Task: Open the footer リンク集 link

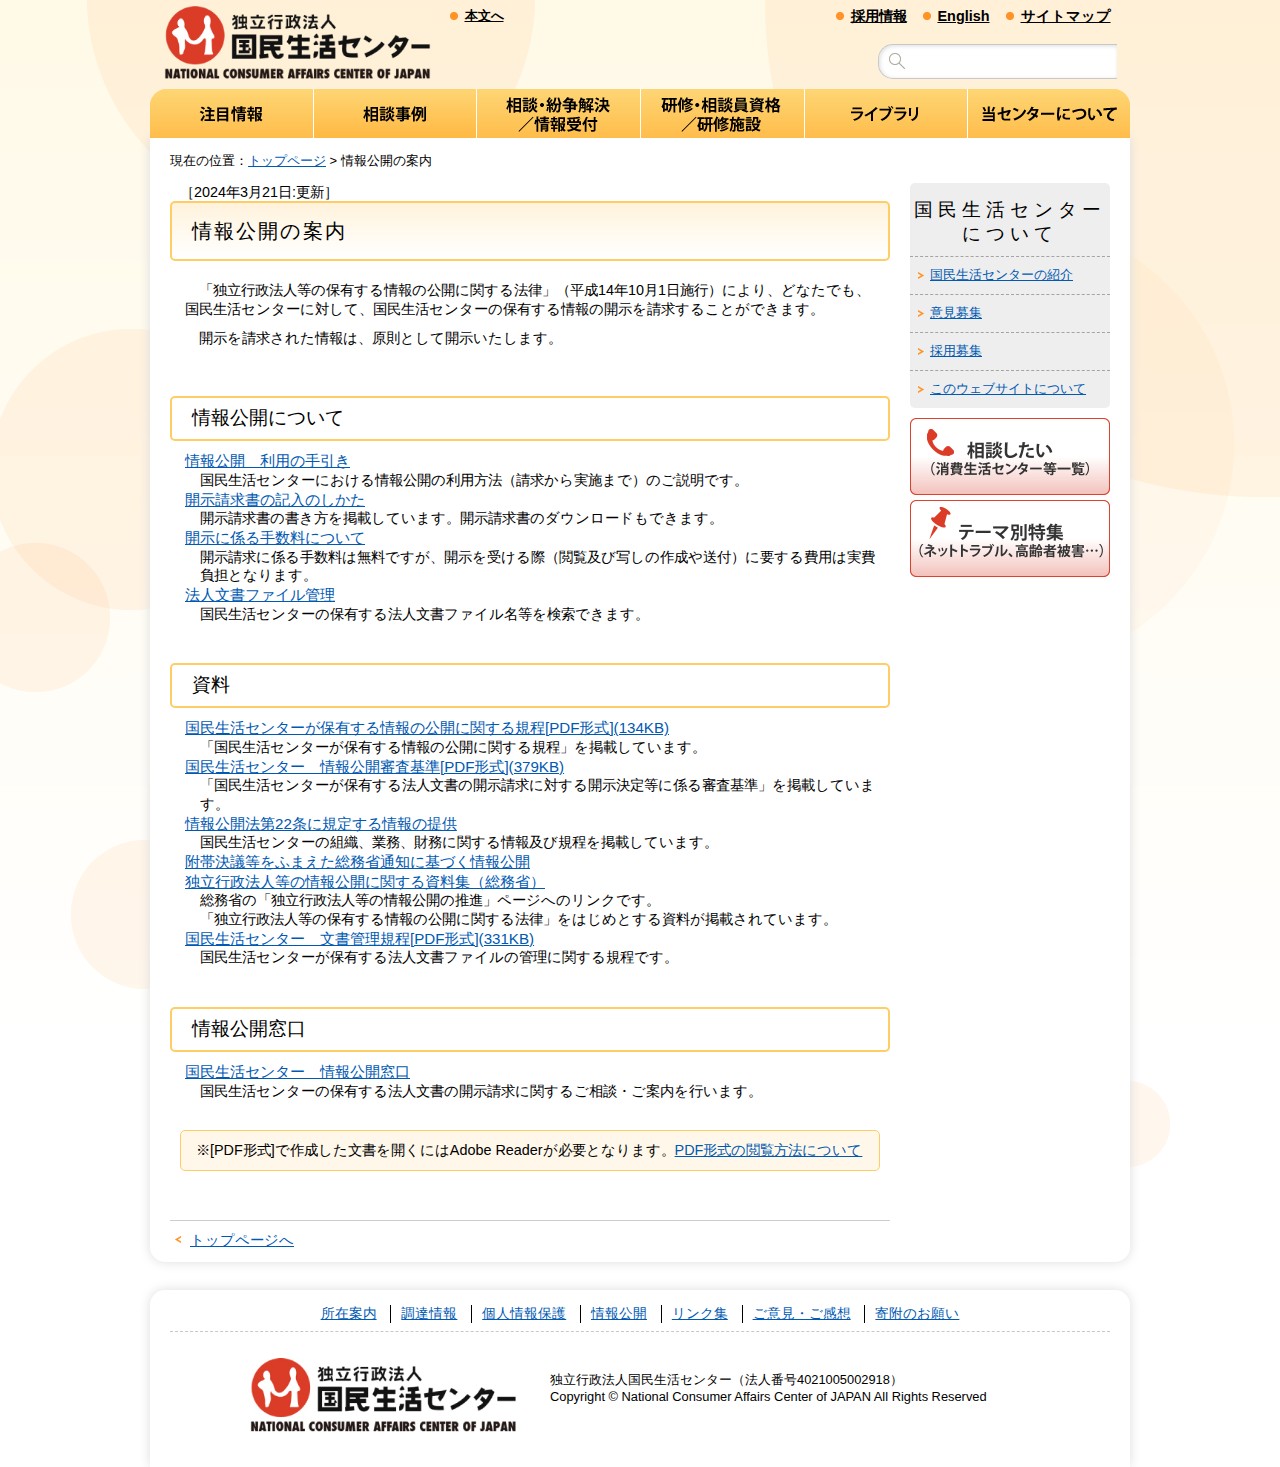Action: tap(700, 1313)
